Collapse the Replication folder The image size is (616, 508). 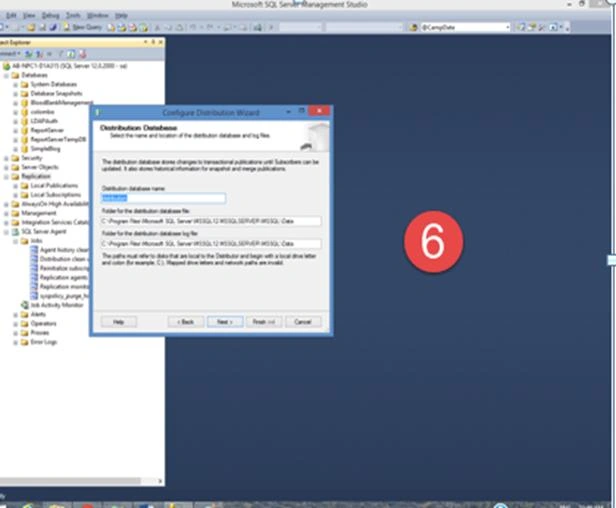coord(6,176)
